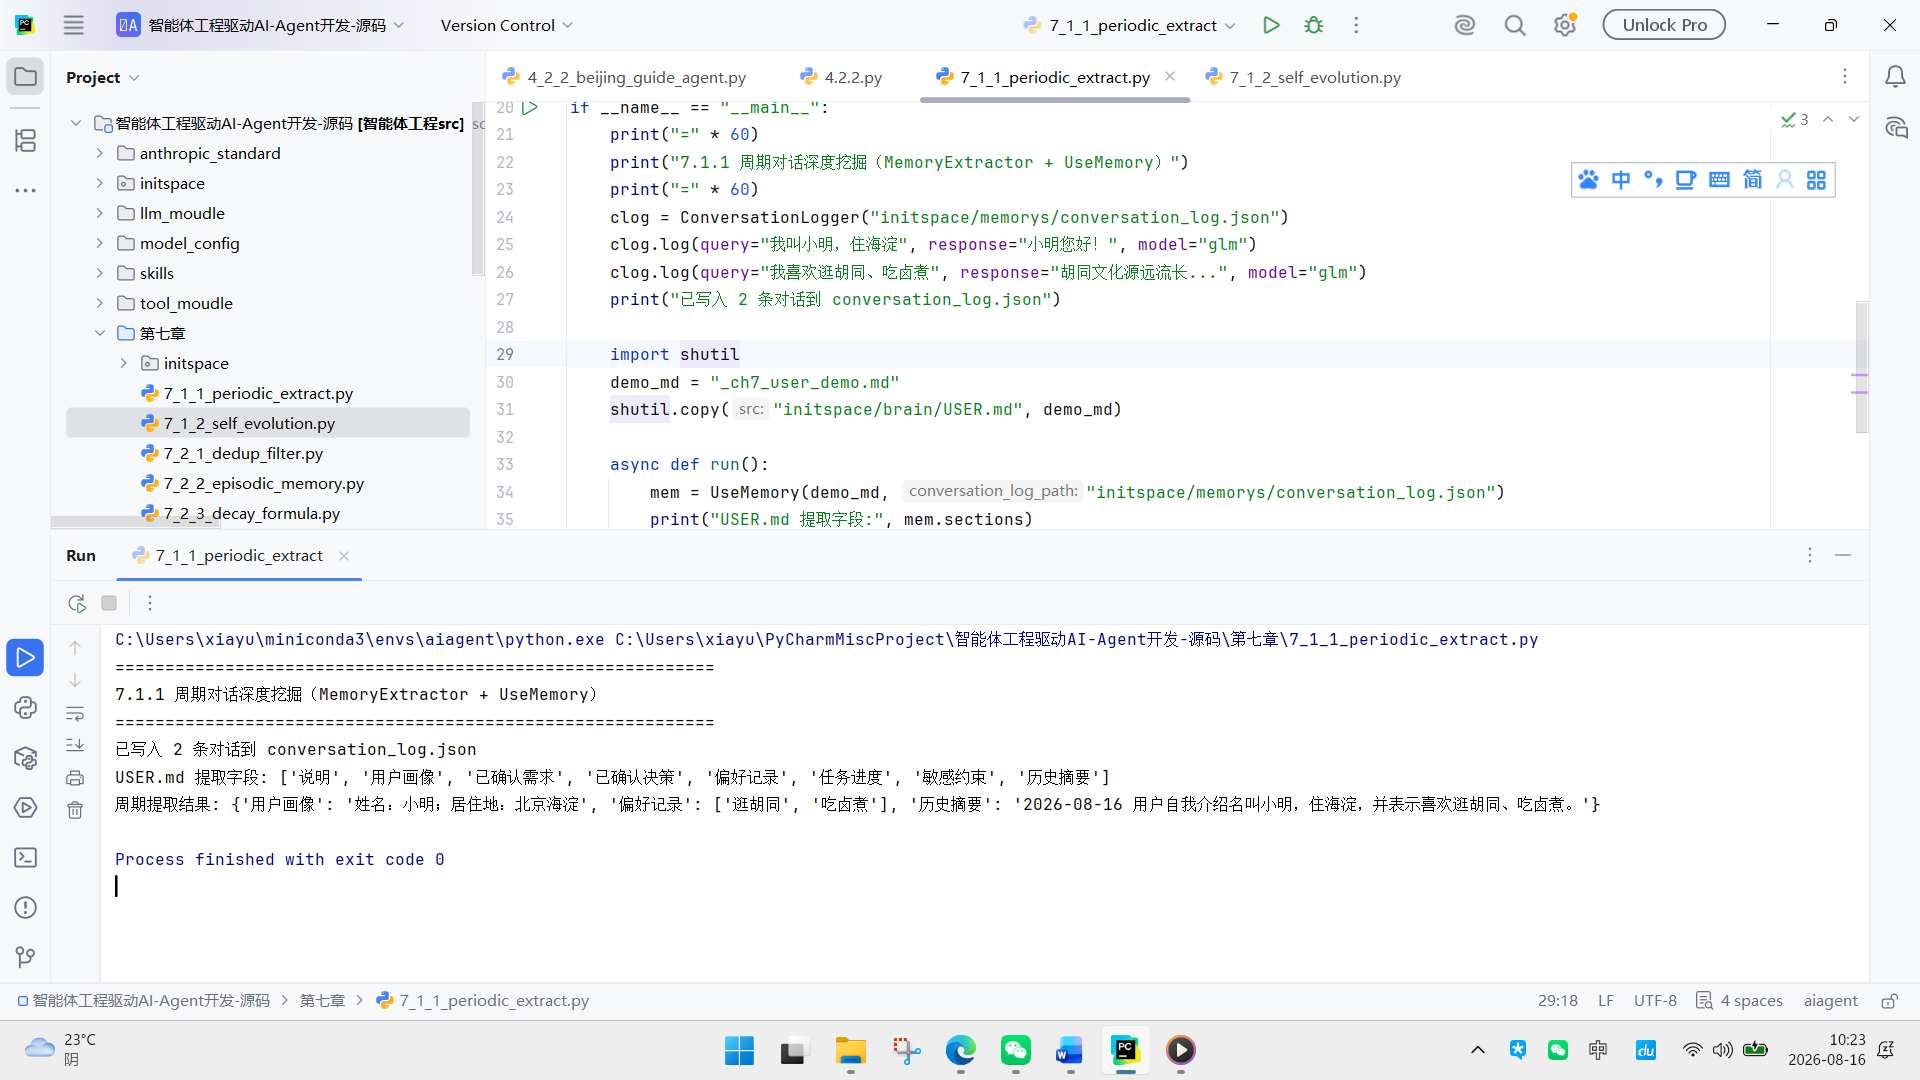
Task: Switch to 4_2_2_beijing_guide_agent.py tab
Action: coord(625,77)
